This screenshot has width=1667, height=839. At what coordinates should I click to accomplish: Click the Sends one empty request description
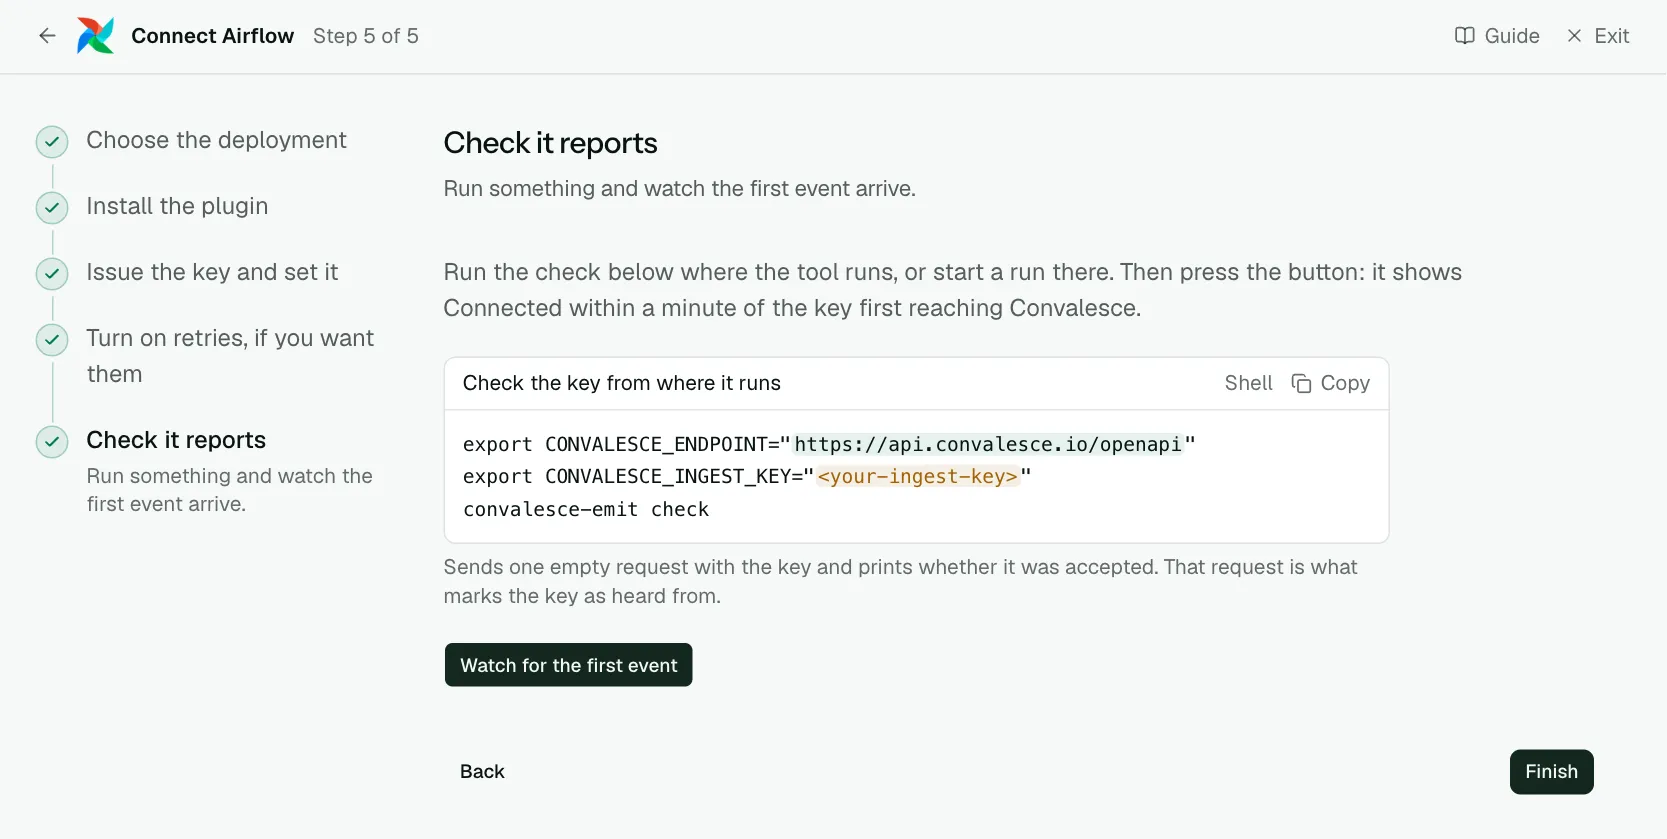(x=901, y=581)
